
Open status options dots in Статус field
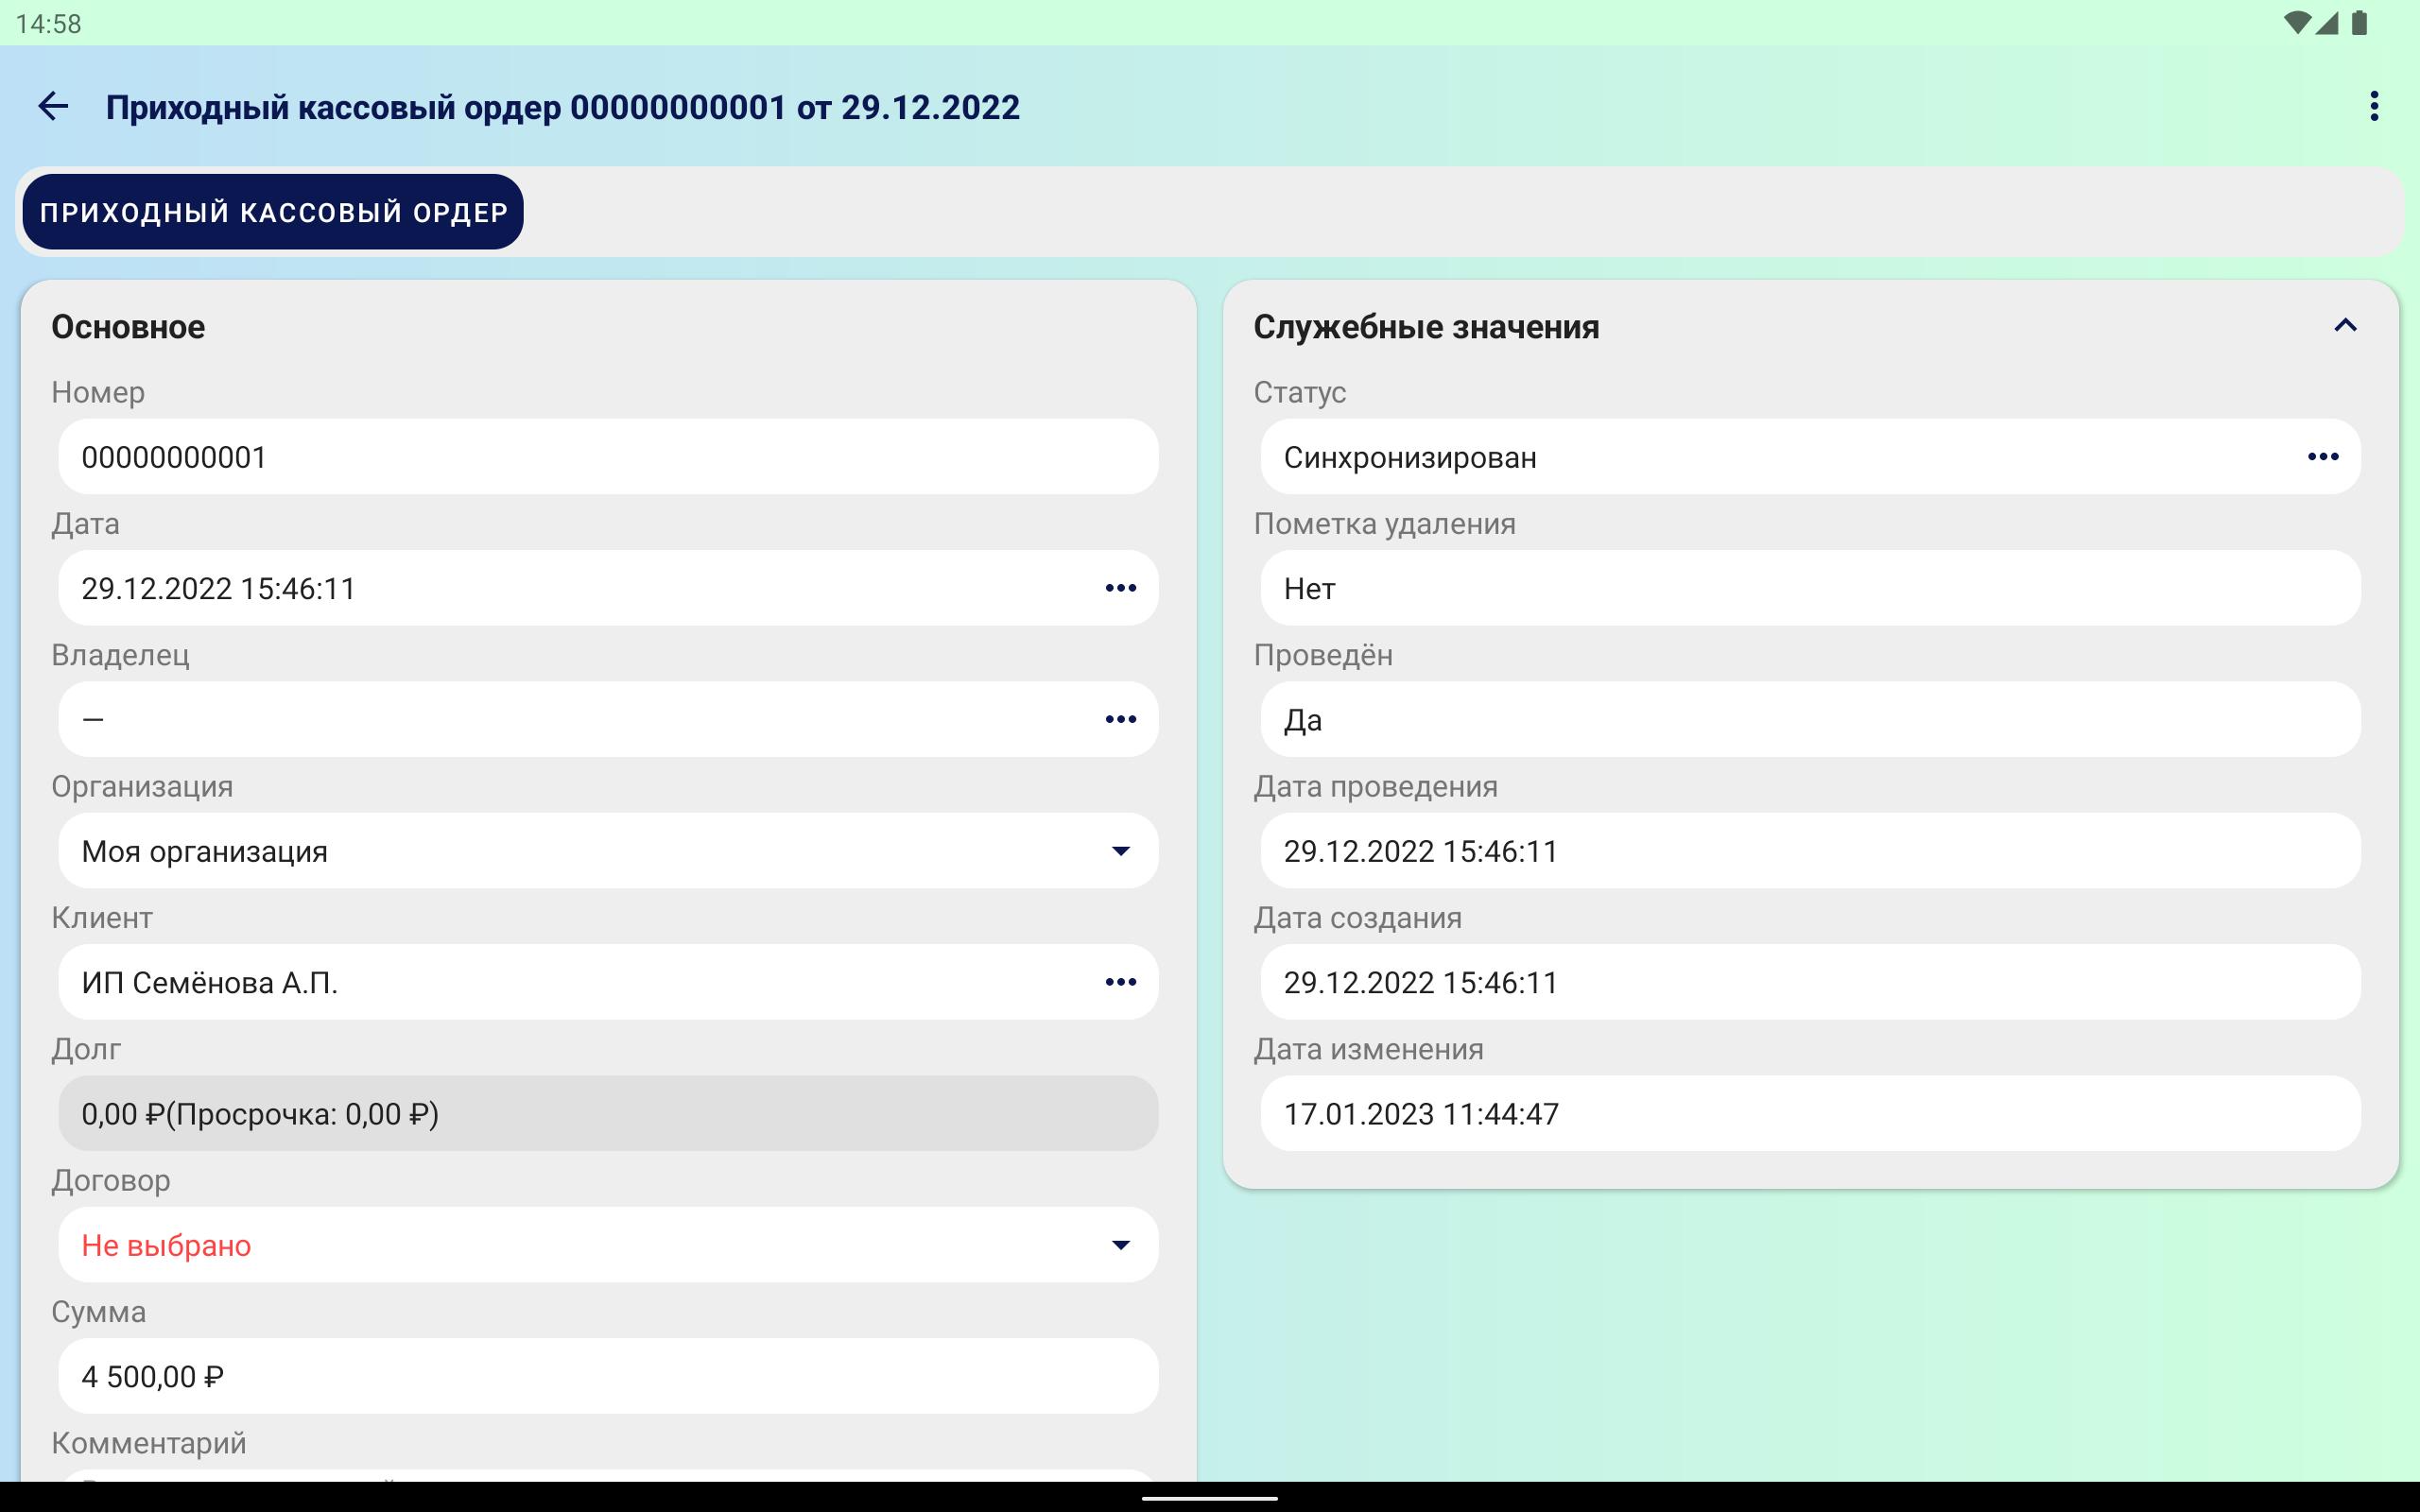click(x=2322, y=457)
